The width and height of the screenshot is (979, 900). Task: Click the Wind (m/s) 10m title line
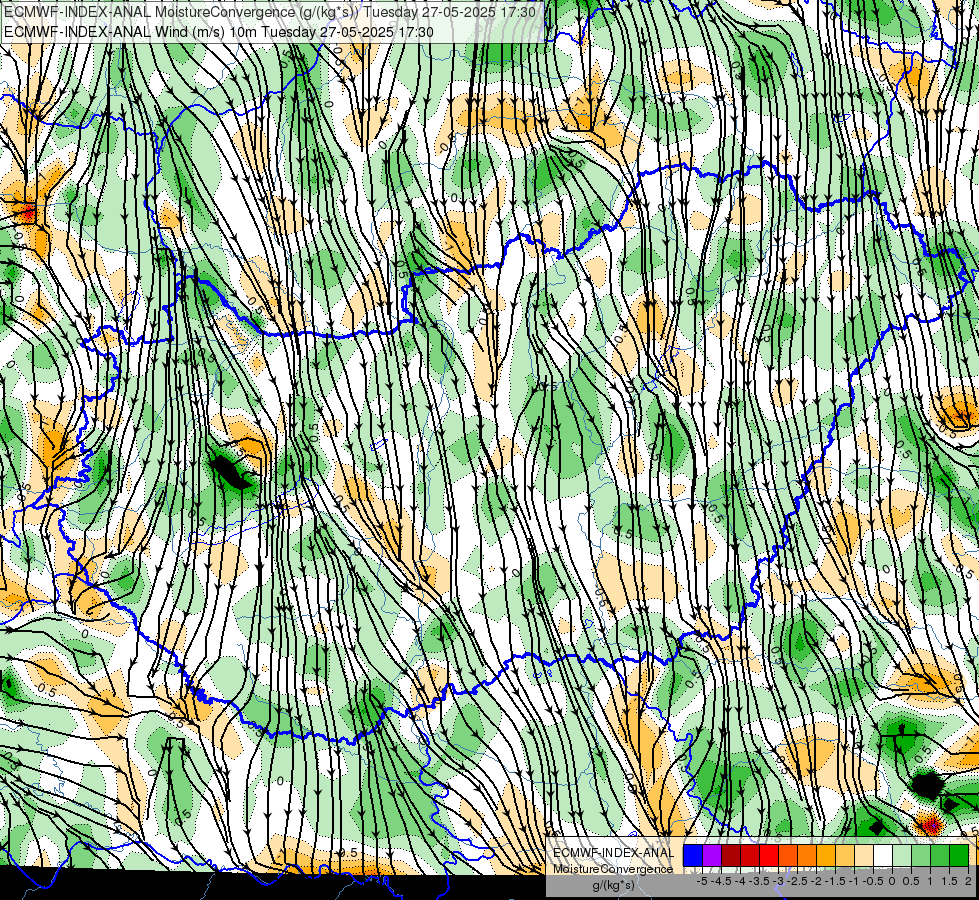coord(219,31)
